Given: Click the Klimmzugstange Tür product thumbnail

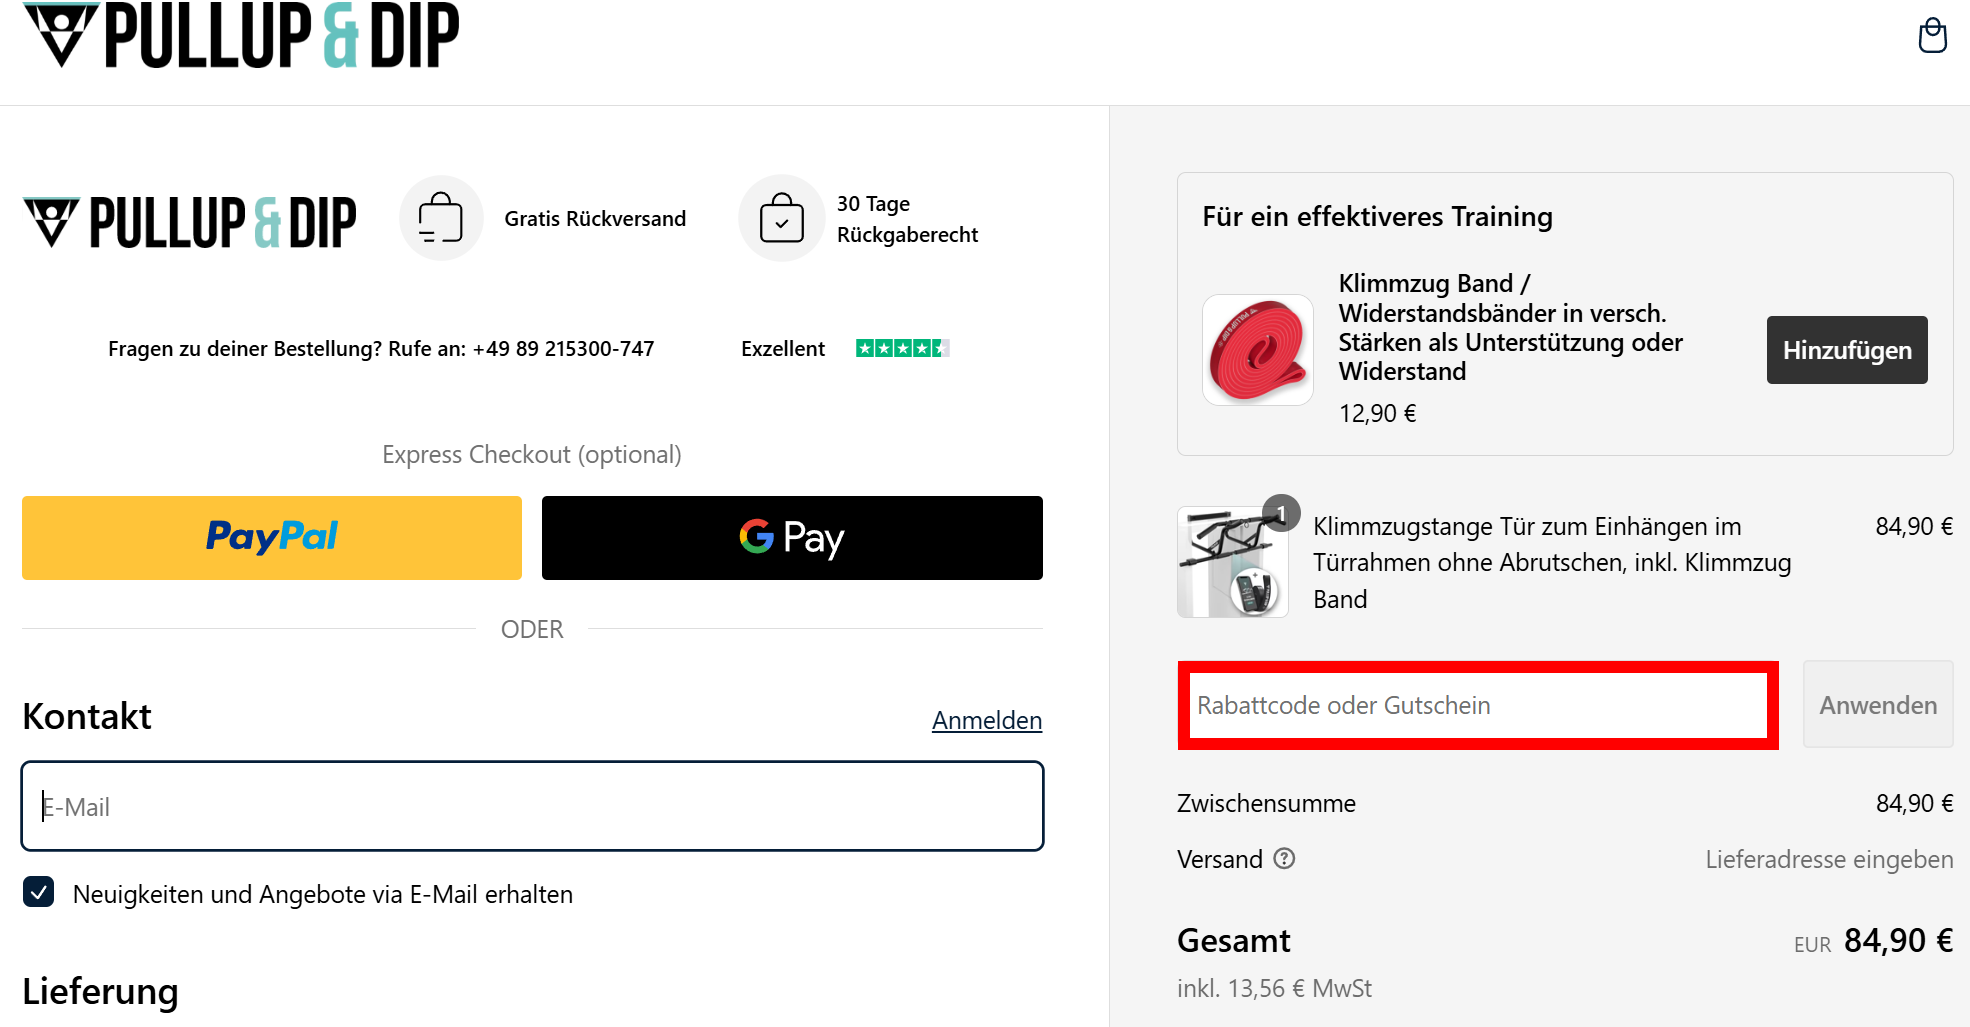Looking at the screenshot, I should 1233,562.
